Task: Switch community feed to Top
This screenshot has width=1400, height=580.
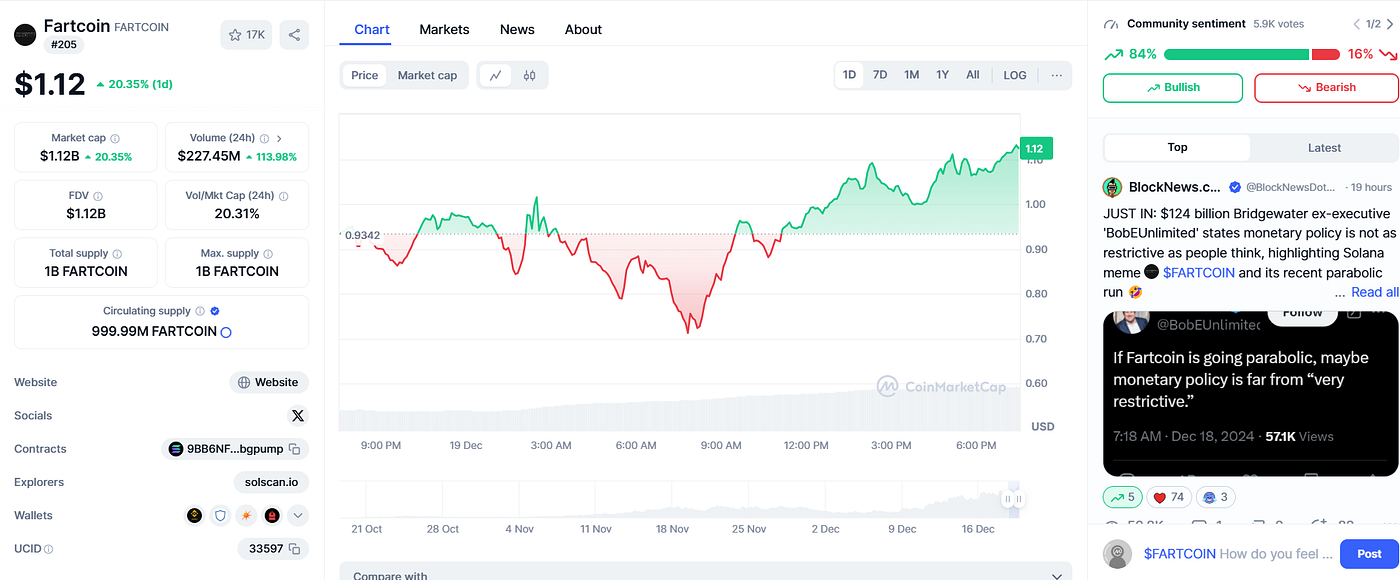Action: coord(1178,148)
